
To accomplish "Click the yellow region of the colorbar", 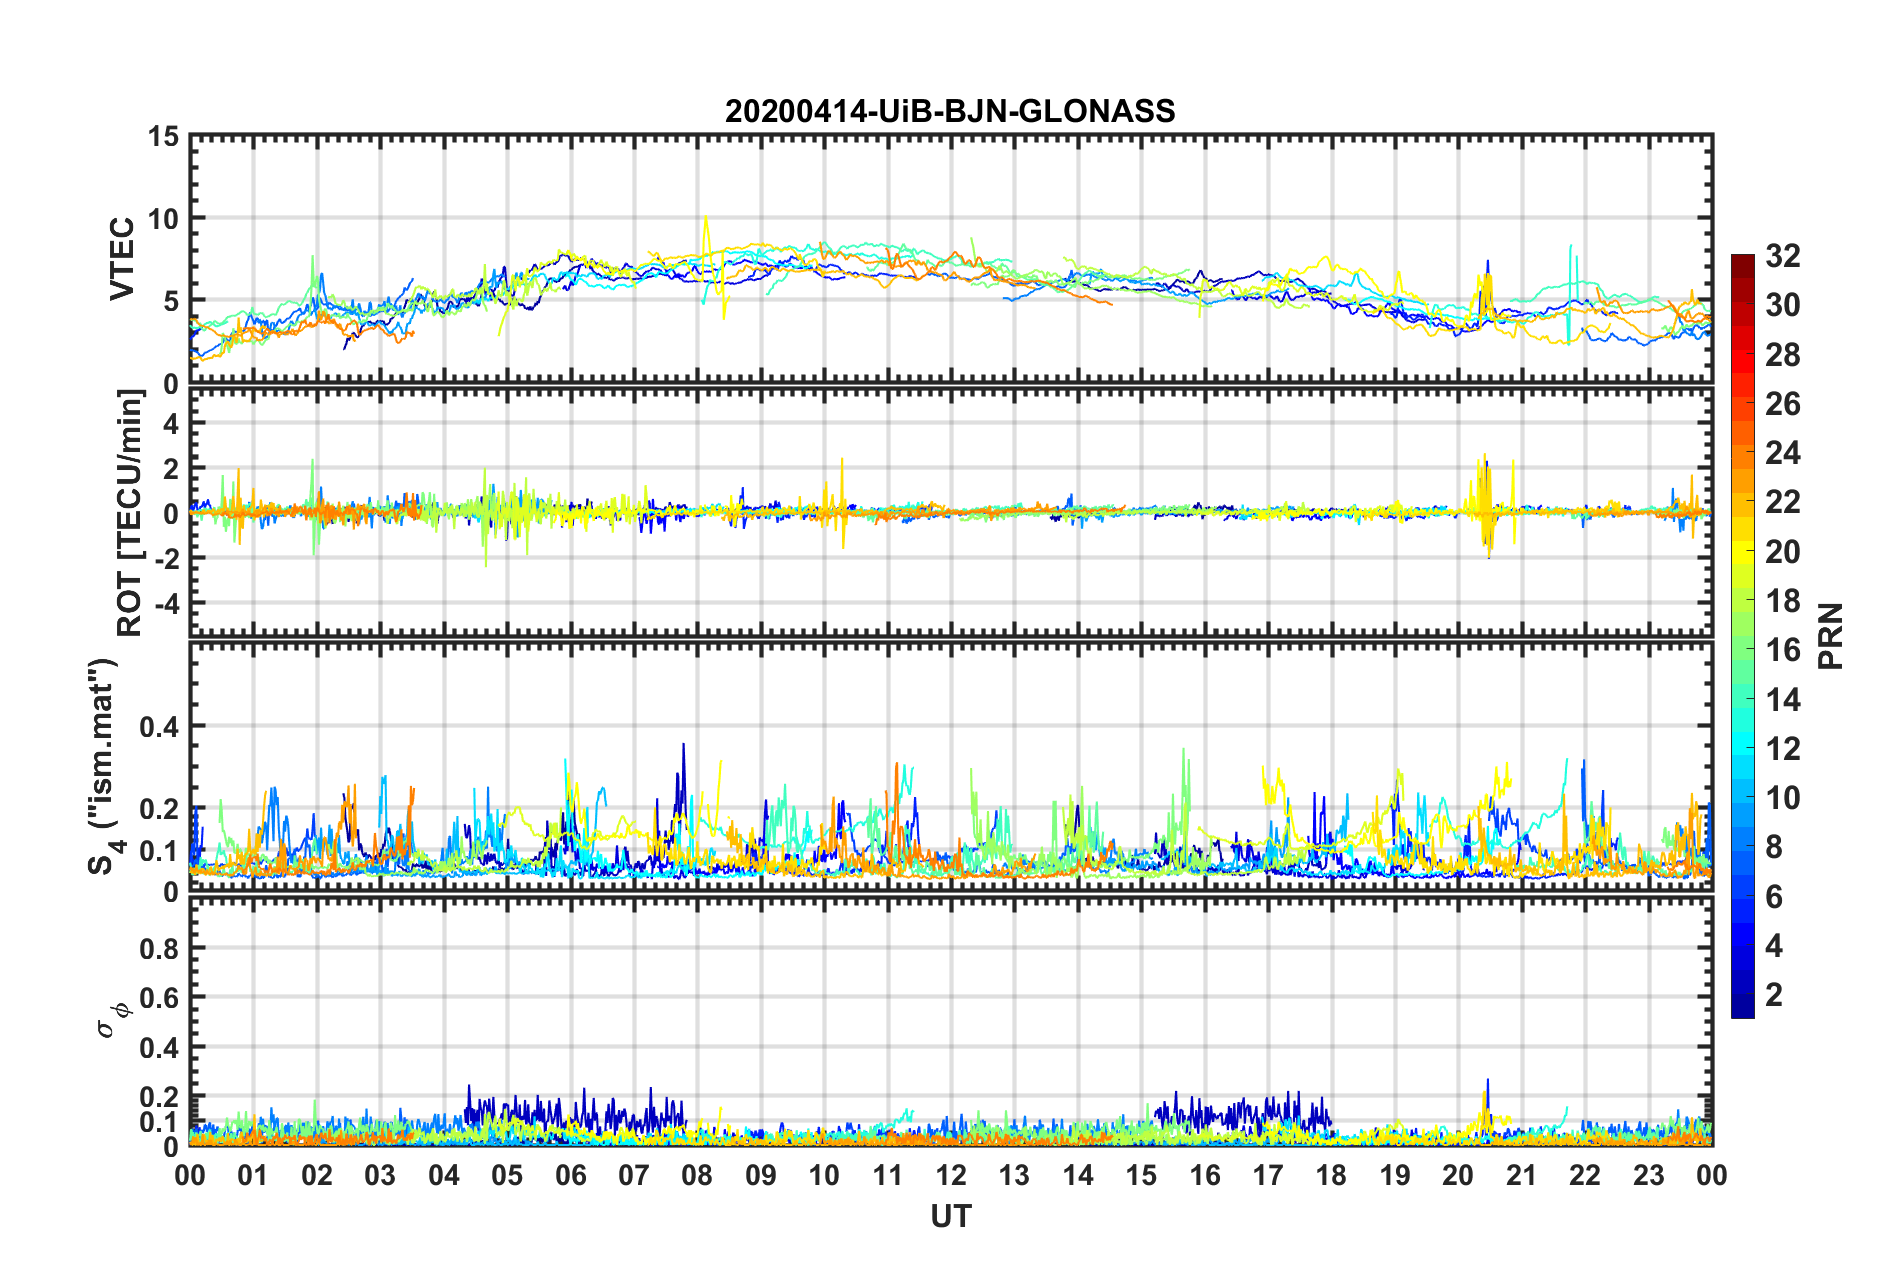I will tap(1743, 551).
